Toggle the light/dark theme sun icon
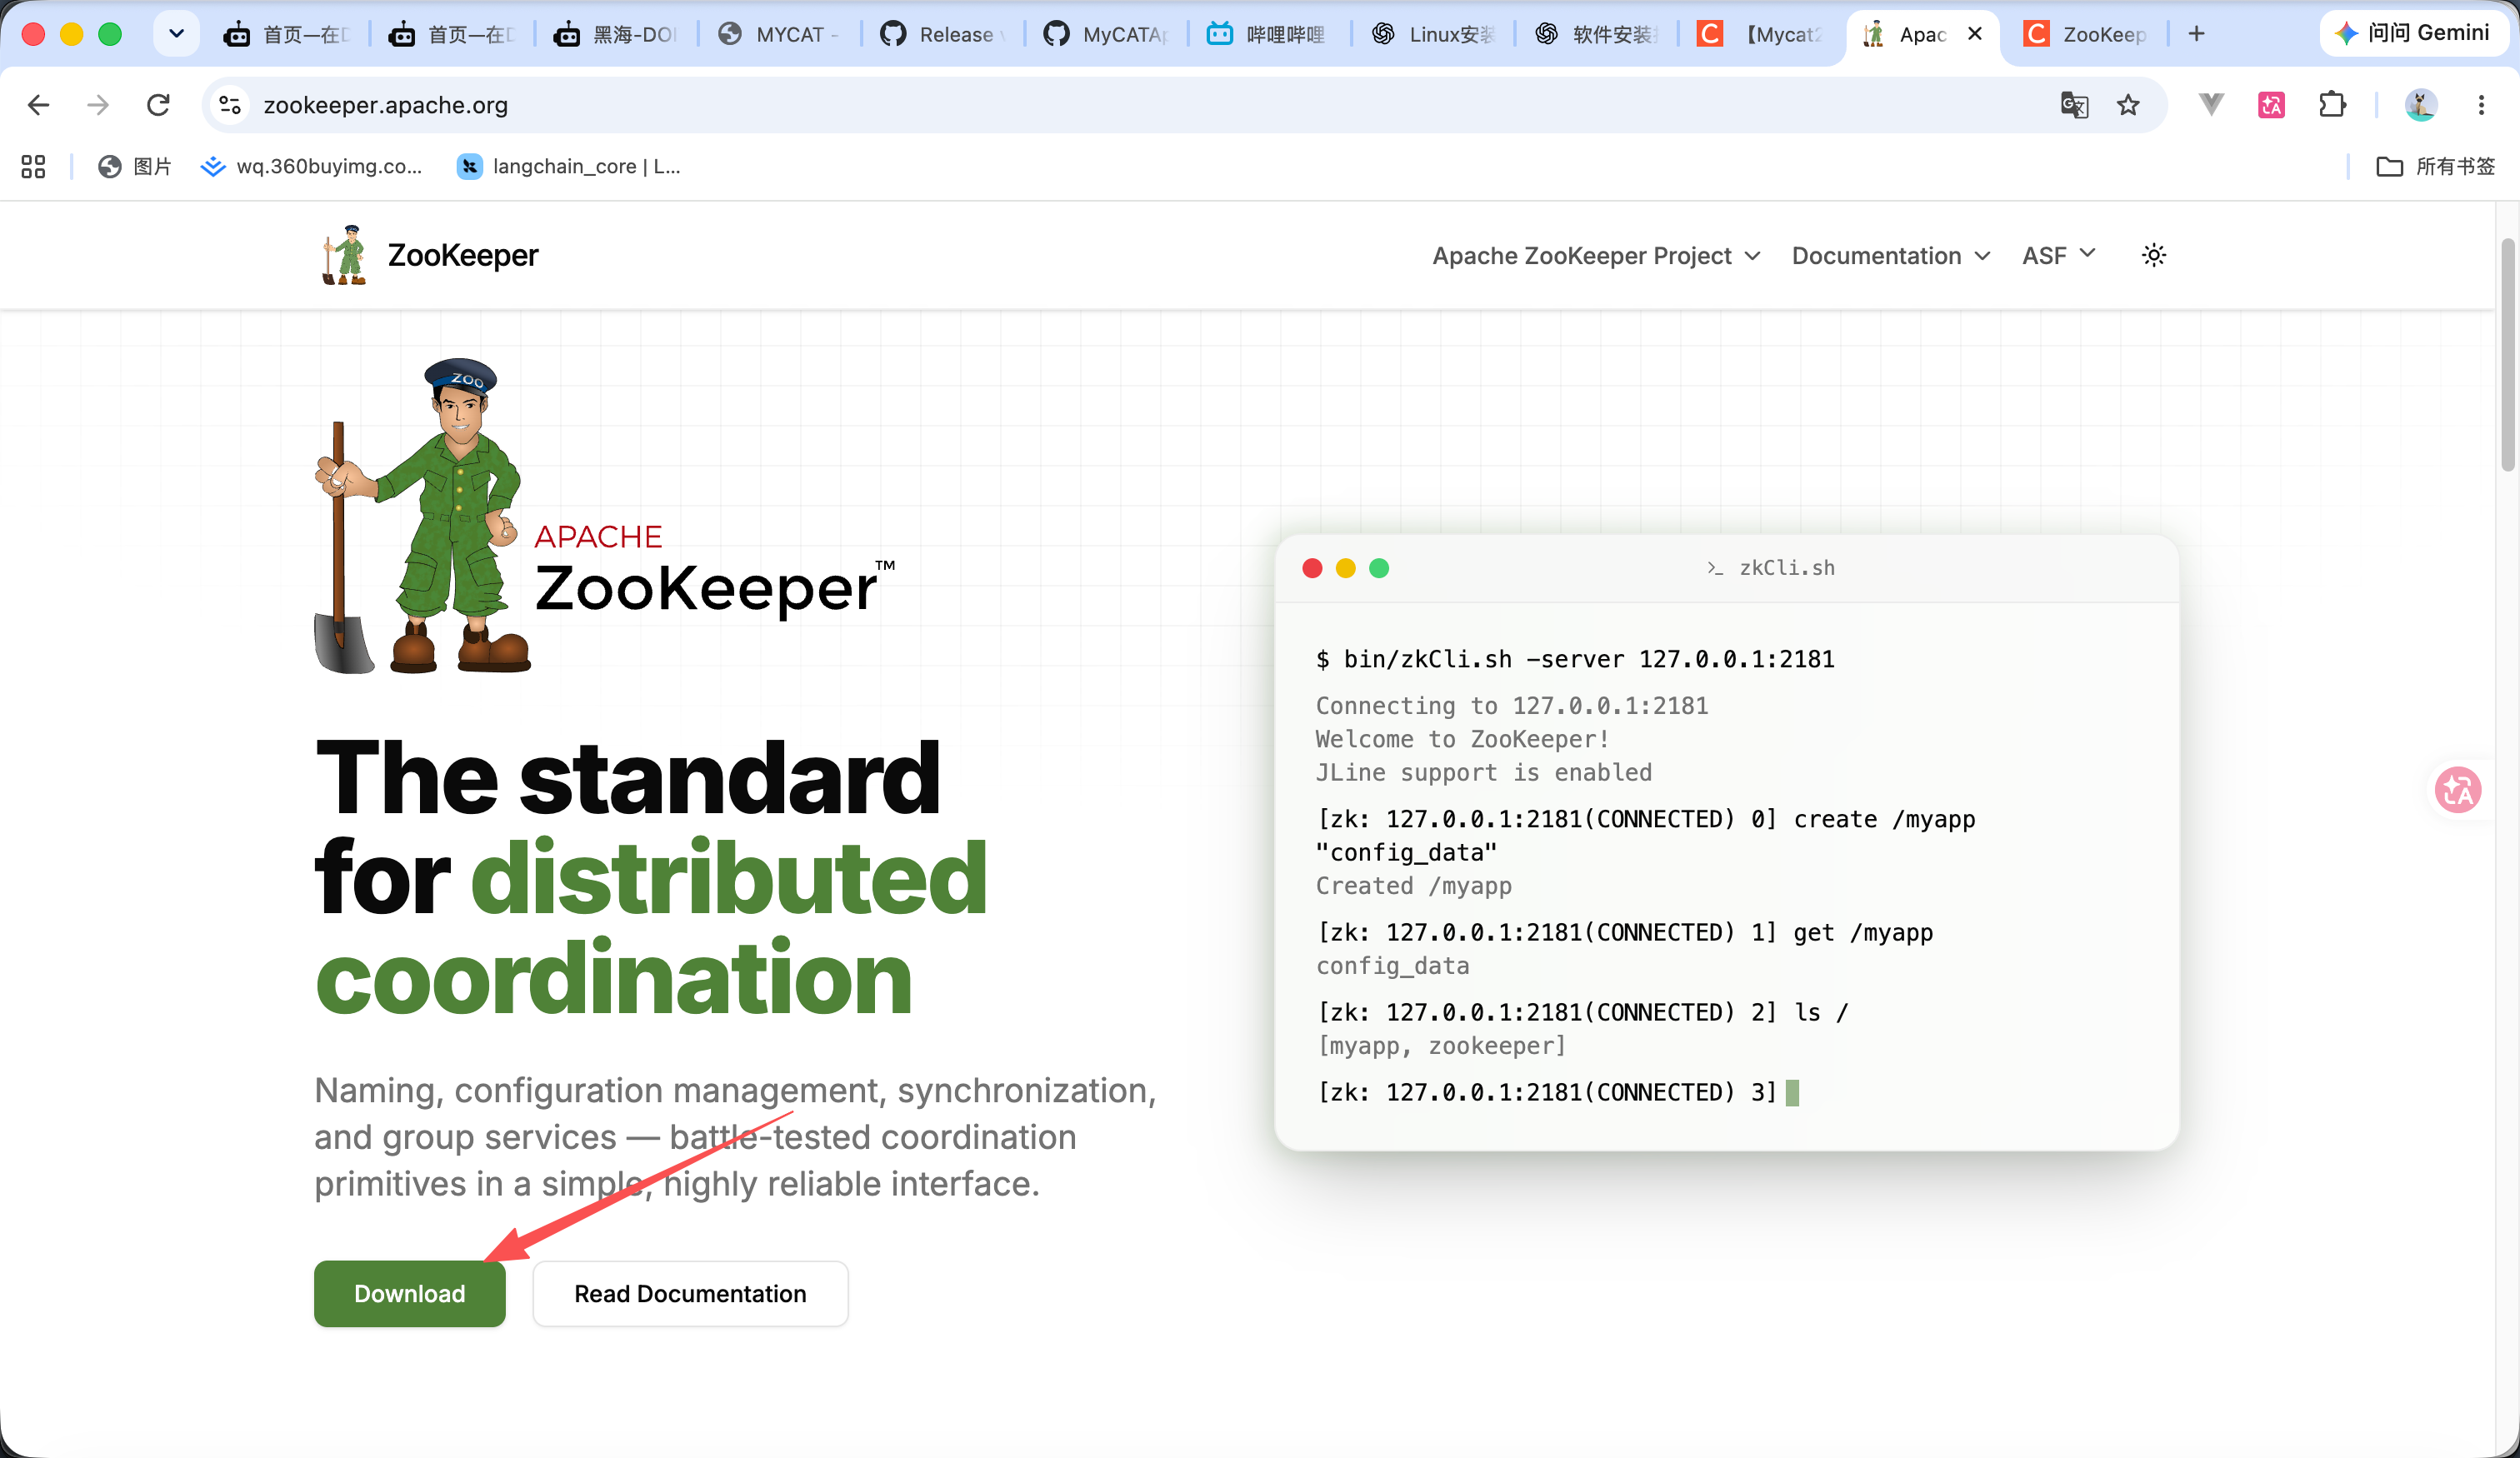 [x=2153, y=255]
